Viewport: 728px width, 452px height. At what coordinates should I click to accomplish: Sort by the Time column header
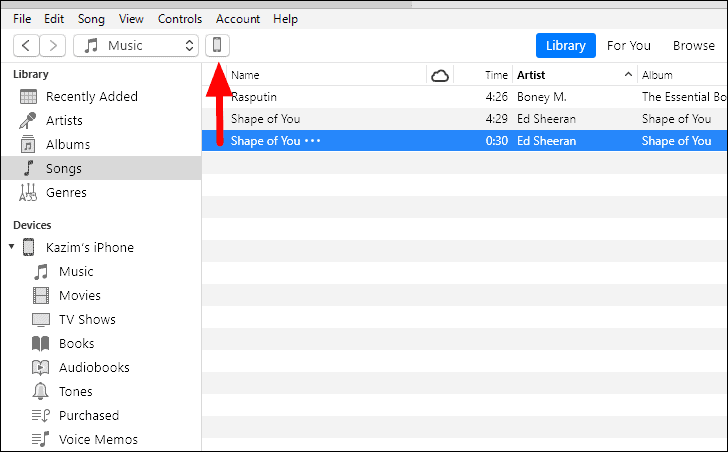pos(496,75)
